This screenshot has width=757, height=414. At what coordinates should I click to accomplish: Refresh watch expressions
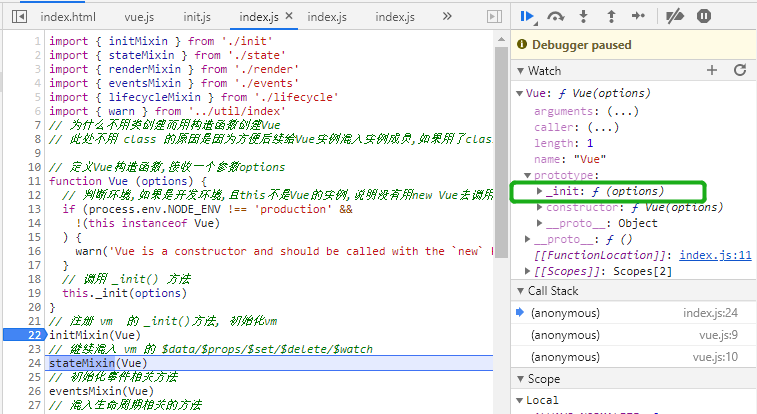click(x=740, y=70)
